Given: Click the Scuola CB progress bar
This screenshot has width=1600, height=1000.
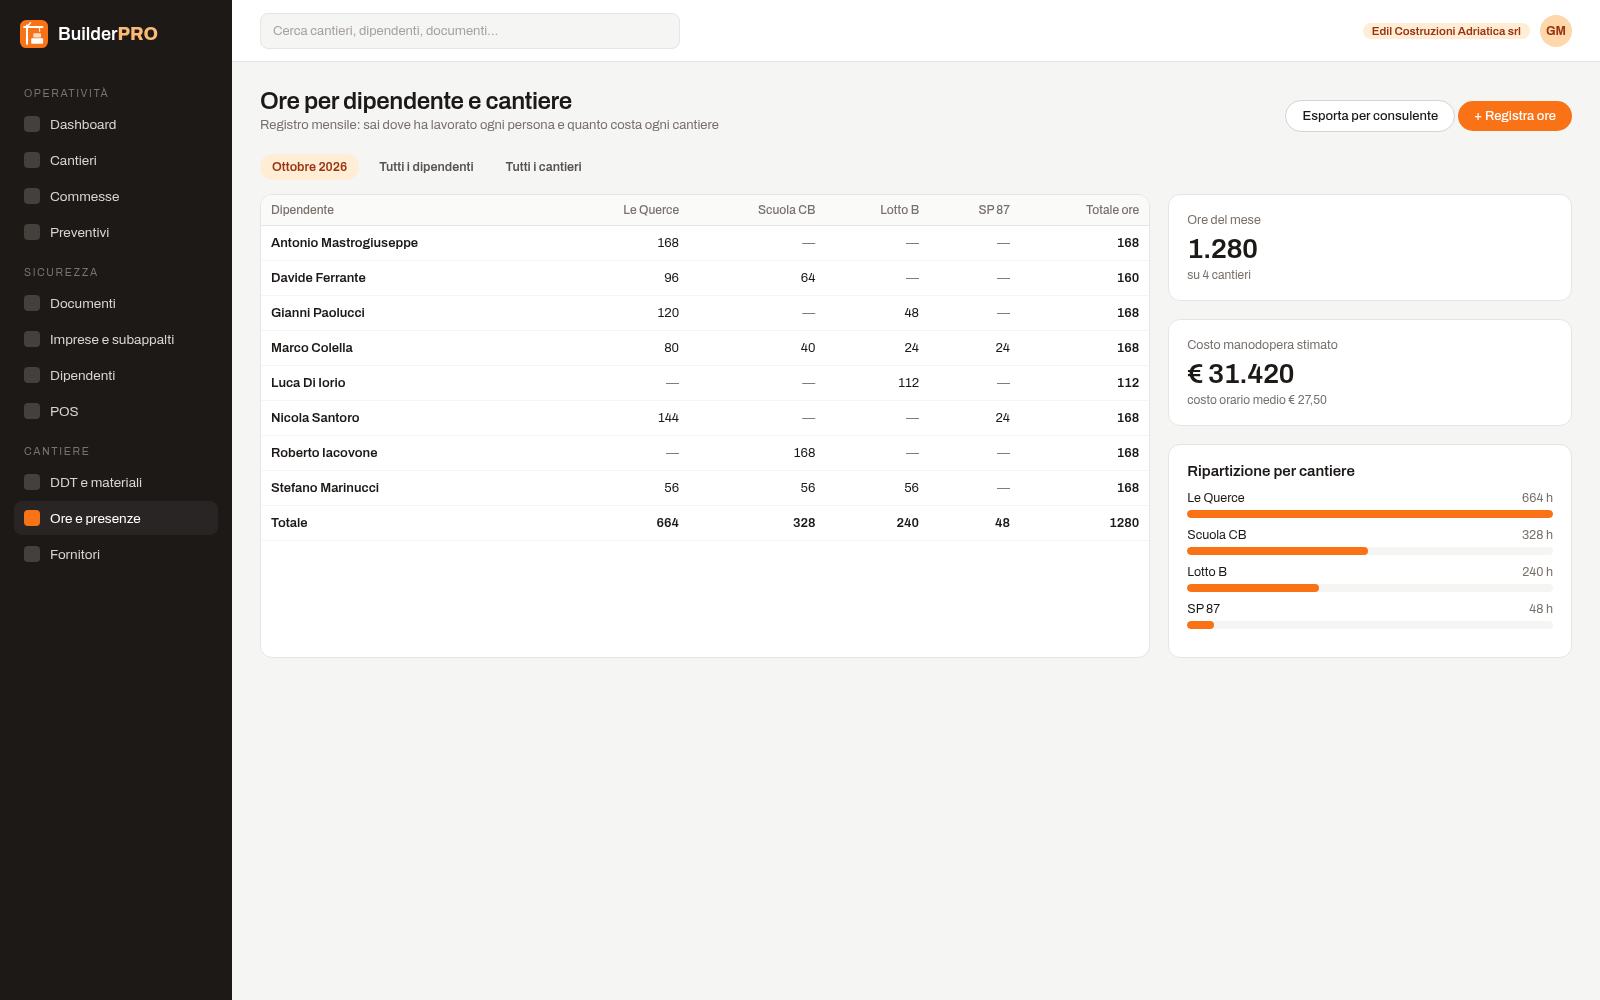Looking at the screenshot, I should pos(1370,551).
